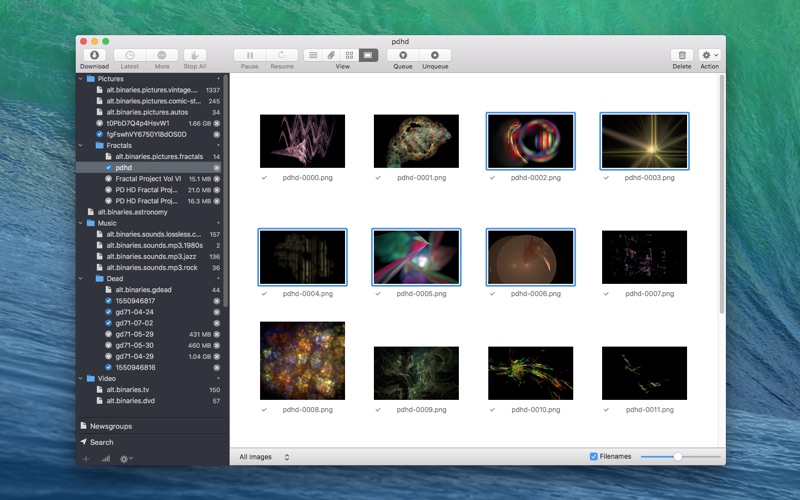The height and width of the screenshot is (500, 800).
Task: Adjust the thumbnail size slider
Action: [677, 457]
